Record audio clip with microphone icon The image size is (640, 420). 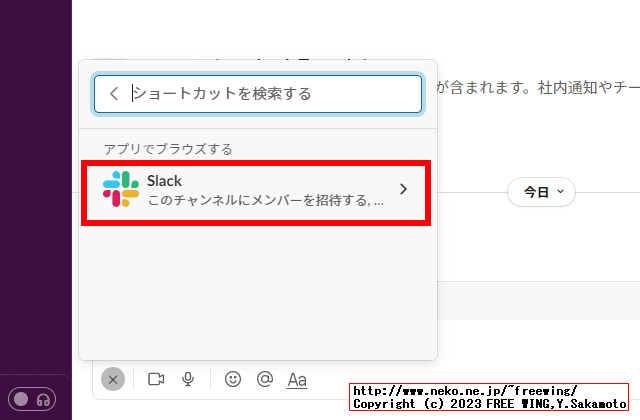click(x=188, y=379)
